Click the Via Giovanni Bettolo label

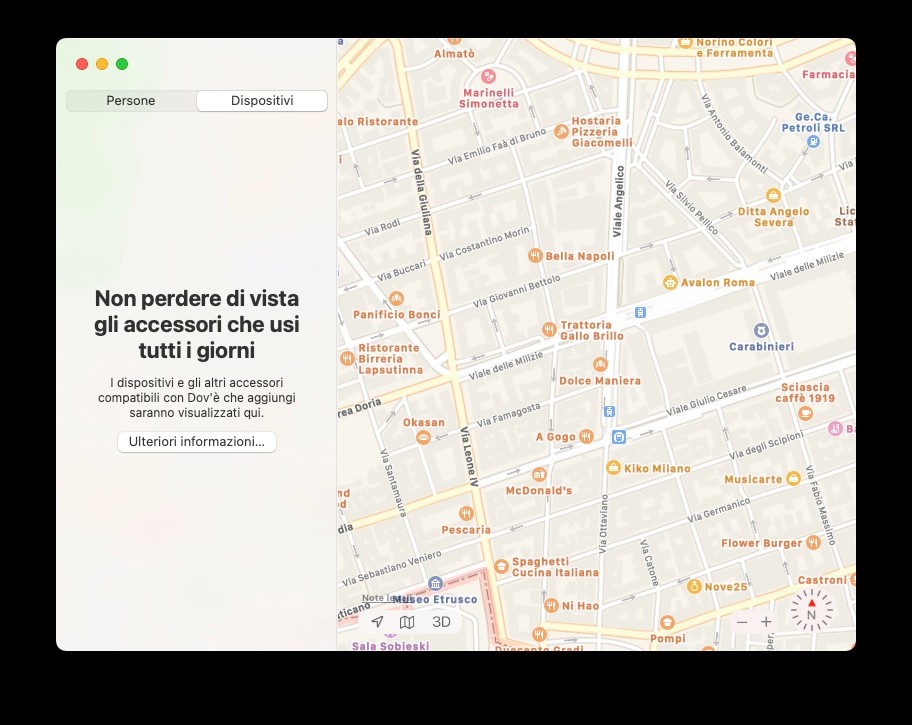pyautogui.click(x=516, y=291)
